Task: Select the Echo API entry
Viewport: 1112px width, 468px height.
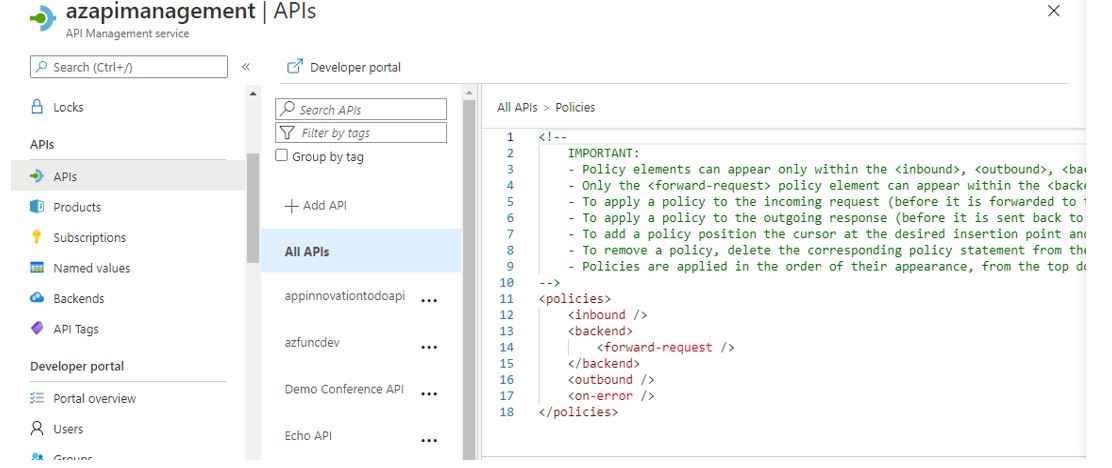Action: coord(308,435)
